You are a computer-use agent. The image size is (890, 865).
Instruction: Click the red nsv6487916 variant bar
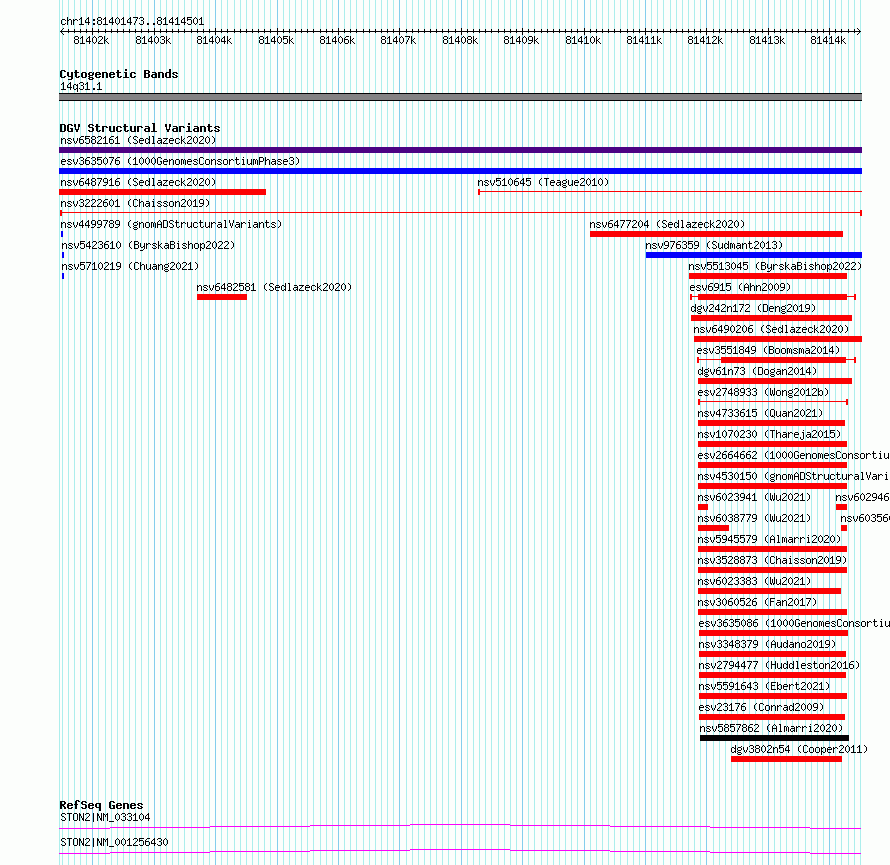(x=162, y=192)
